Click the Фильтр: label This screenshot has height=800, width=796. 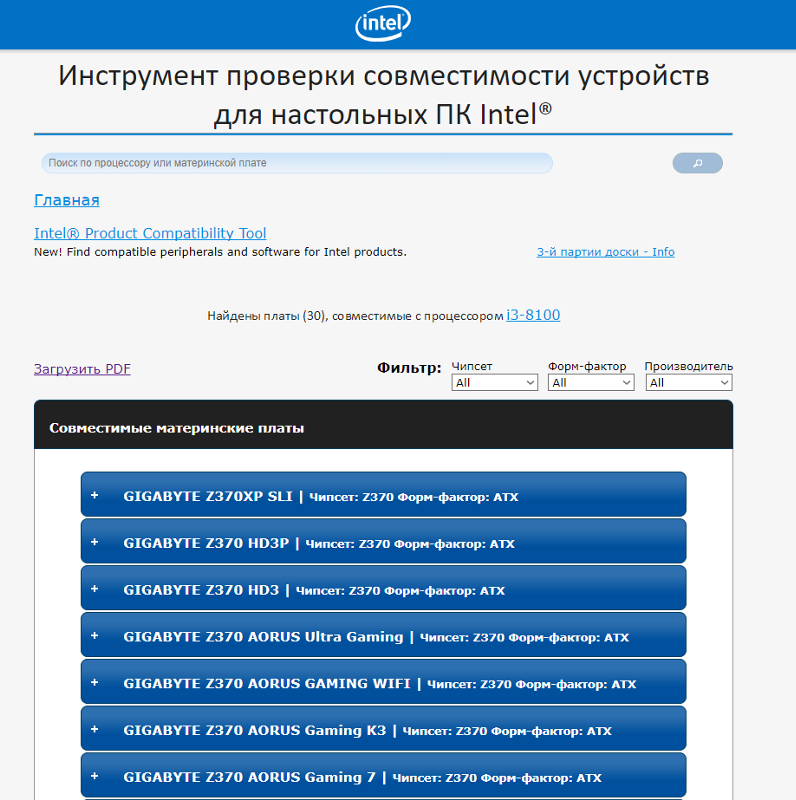(x=409, y=368)
